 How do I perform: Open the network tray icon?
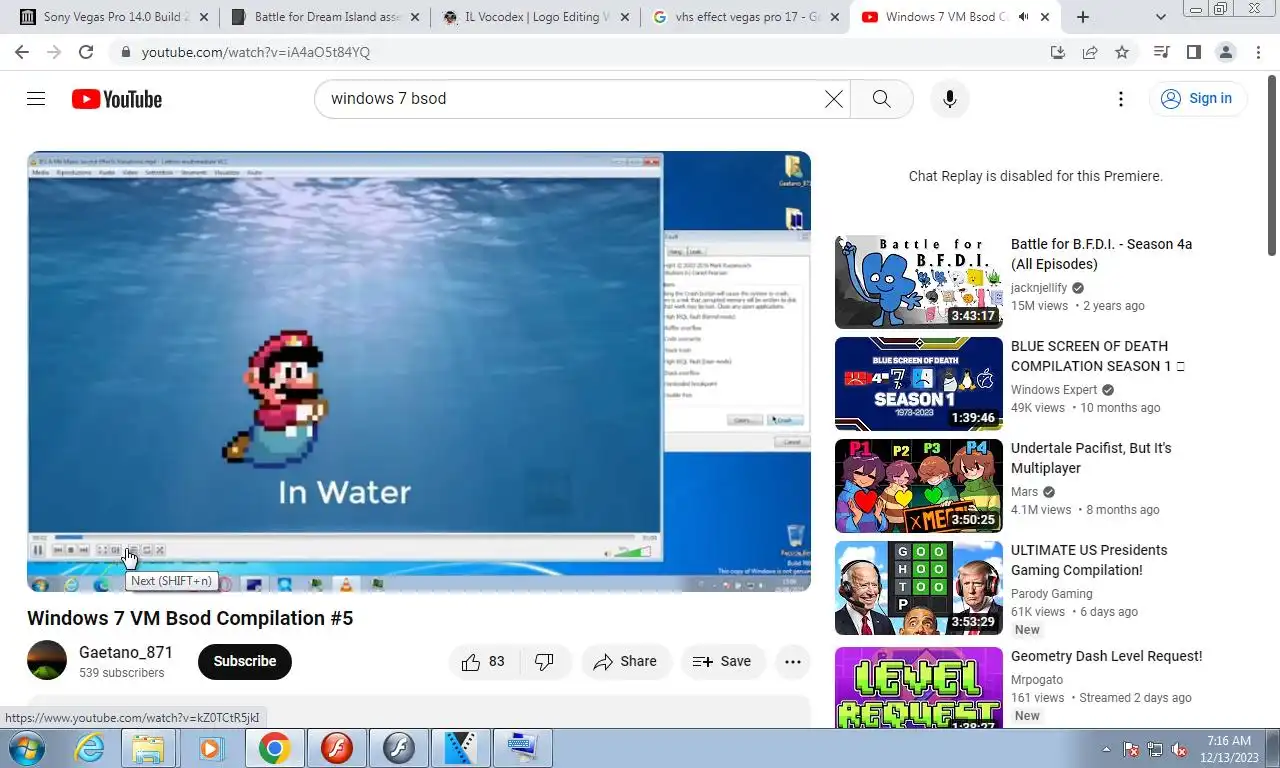(1155, 749)
